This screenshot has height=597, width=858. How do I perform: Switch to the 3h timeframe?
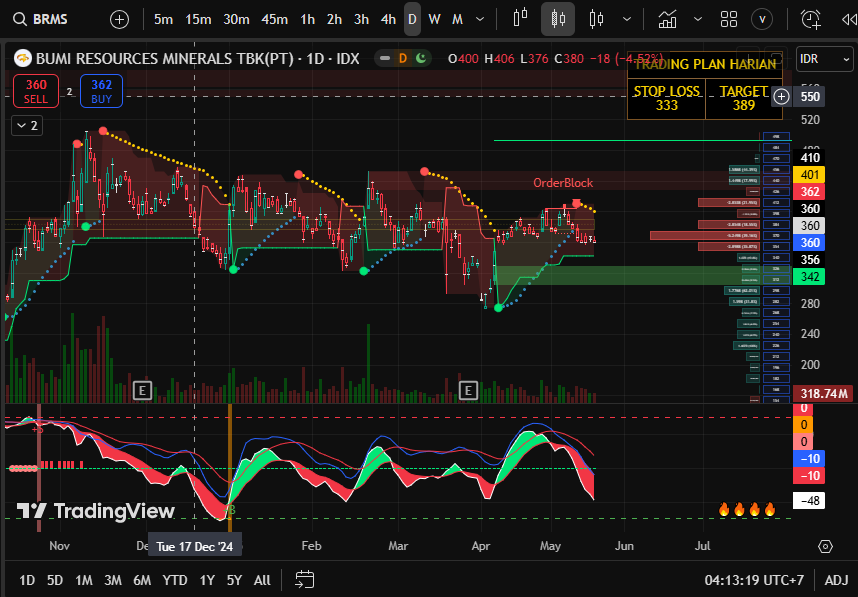point(361,19)
